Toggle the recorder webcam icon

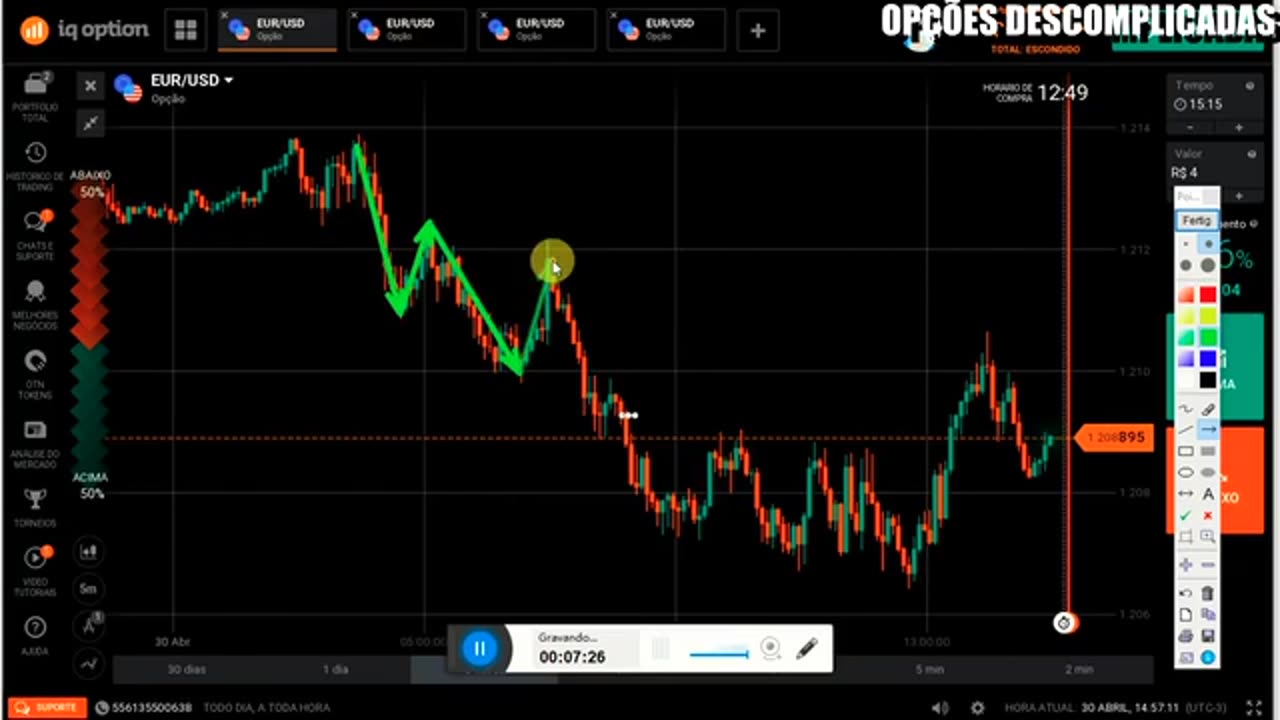(770, 648)
